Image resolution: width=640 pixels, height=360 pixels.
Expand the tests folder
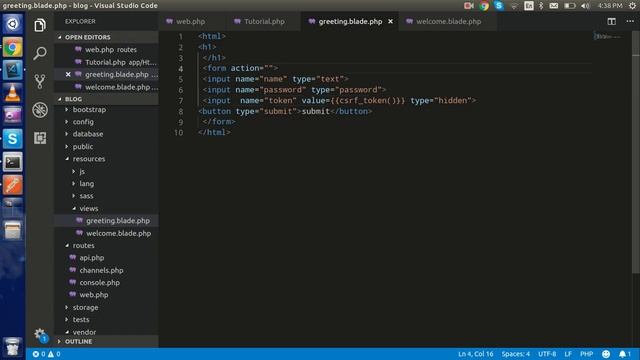pos(106,320)
